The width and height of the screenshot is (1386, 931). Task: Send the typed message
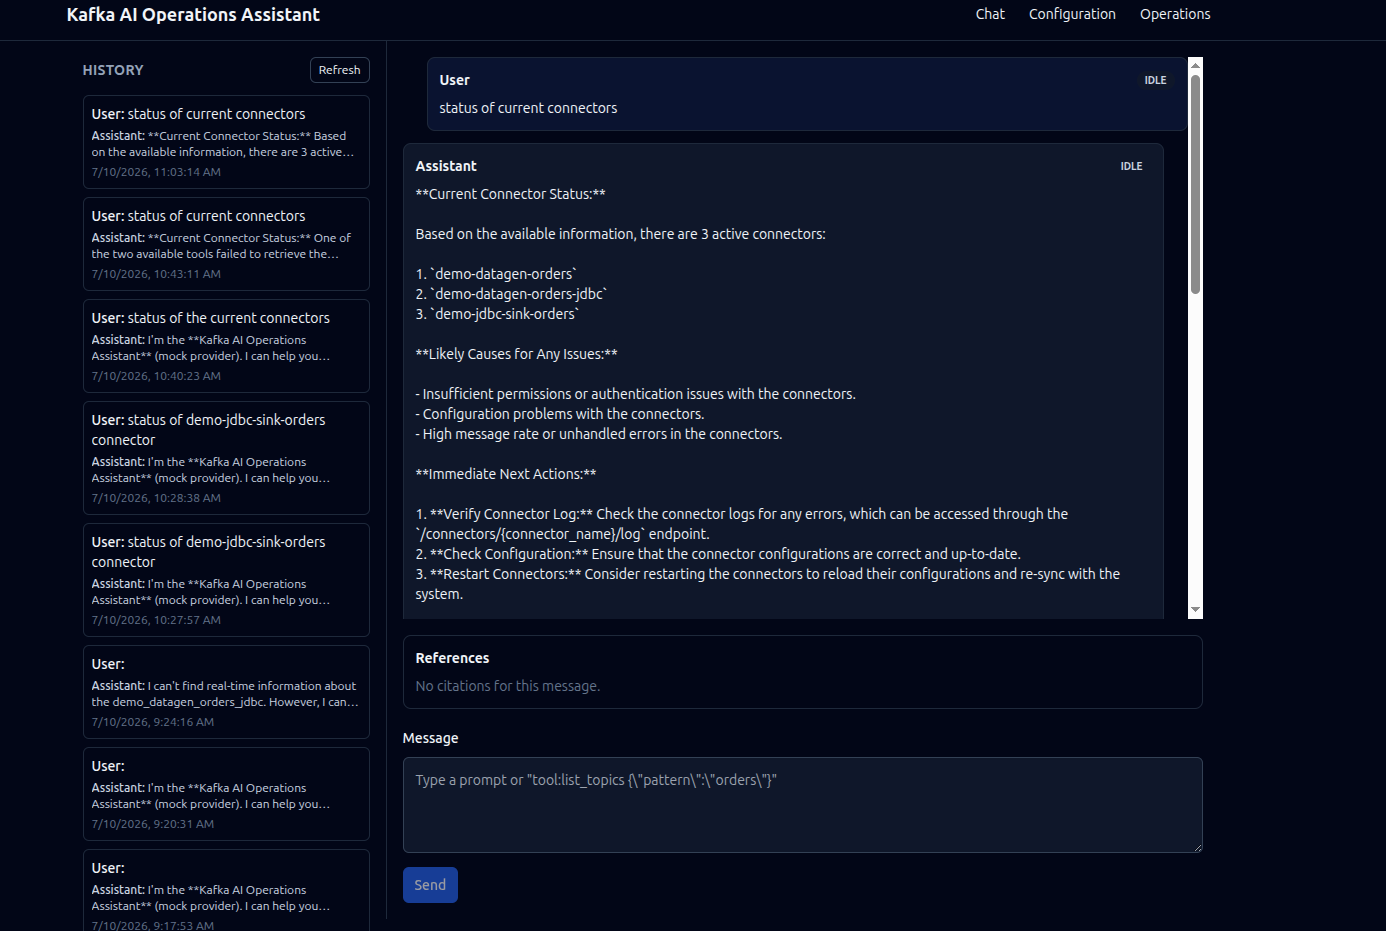430,885
